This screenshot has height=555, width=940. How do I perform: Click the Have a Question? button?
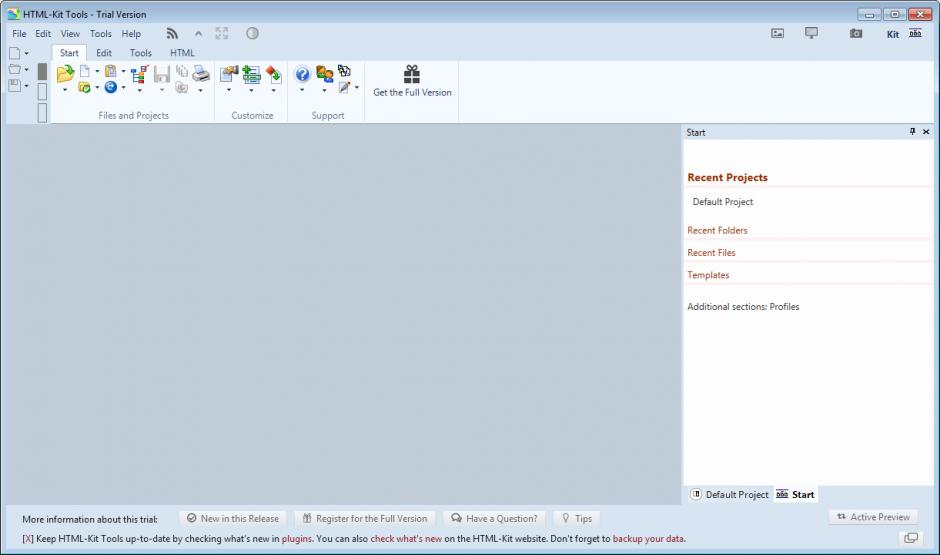(495, 518)
